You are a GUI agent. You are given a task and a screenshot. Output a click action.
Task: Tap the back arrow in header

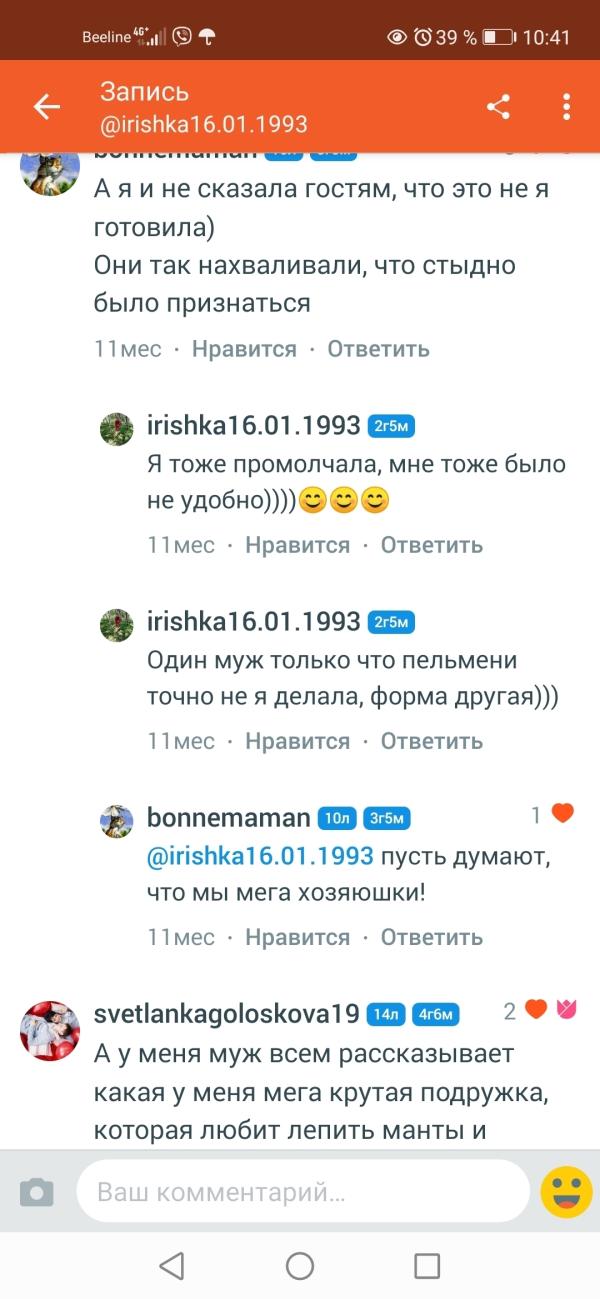[x=47, y=107]
